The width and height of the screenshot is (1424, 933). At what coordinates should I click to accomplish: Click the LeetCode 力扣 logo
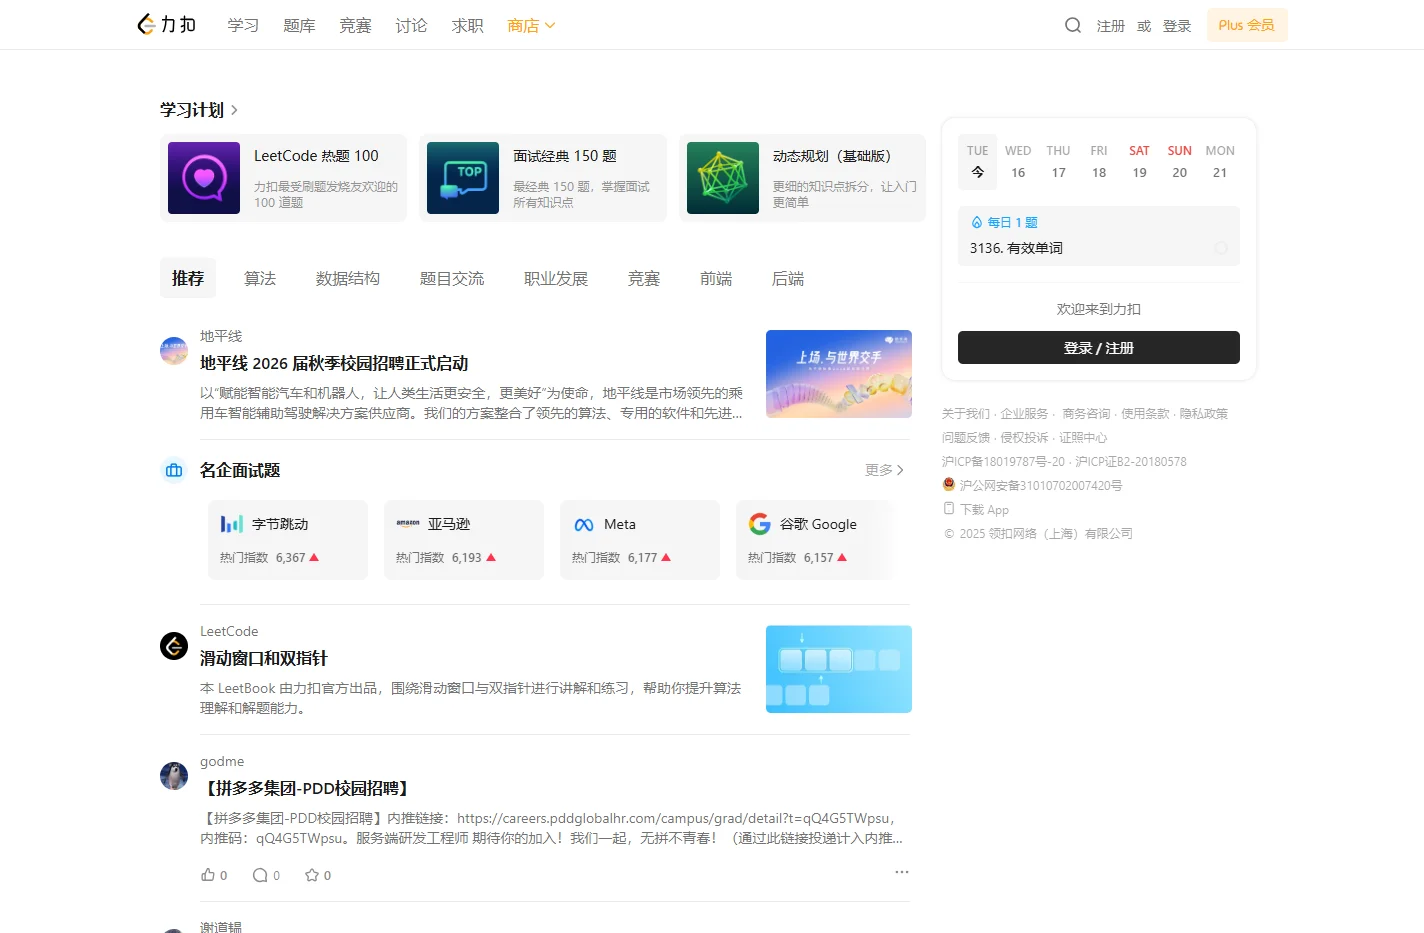click(x=166, y=24)
